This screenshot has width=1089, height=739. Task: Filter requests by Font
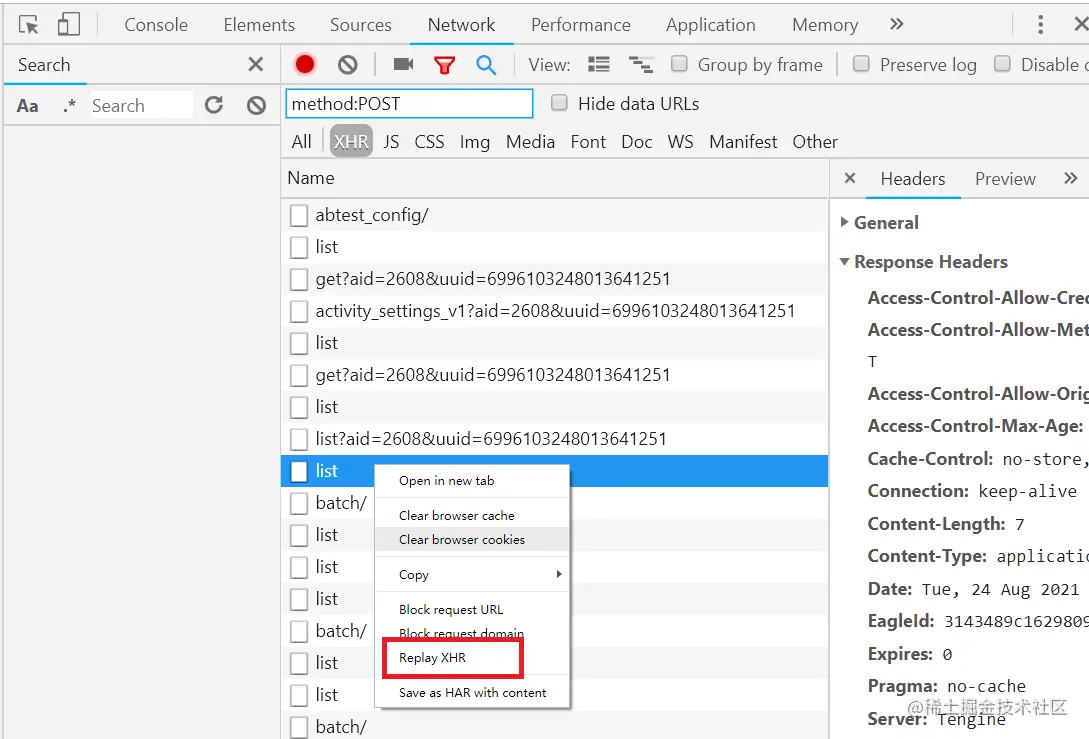(588, 142)
